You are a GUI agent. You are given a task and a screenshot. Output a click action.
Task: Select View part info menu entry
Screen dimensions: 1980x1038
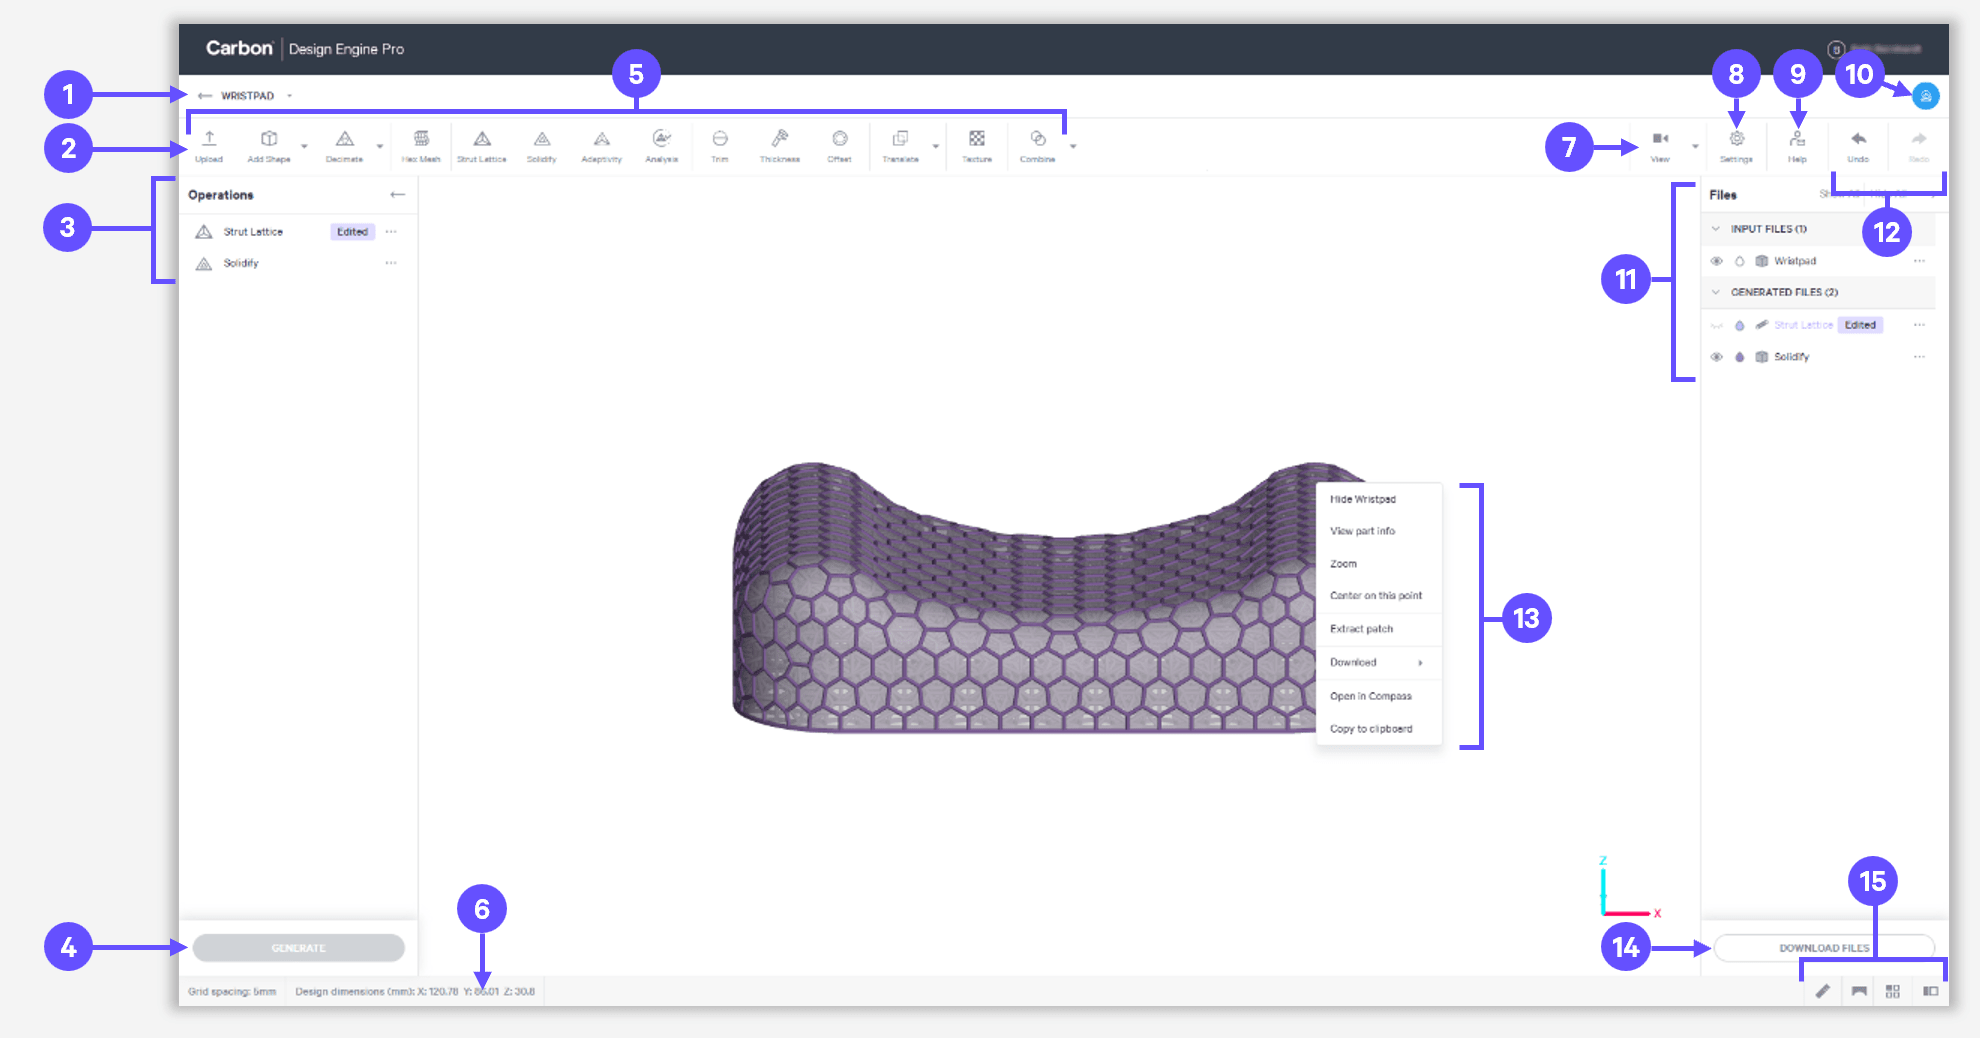1378,531
